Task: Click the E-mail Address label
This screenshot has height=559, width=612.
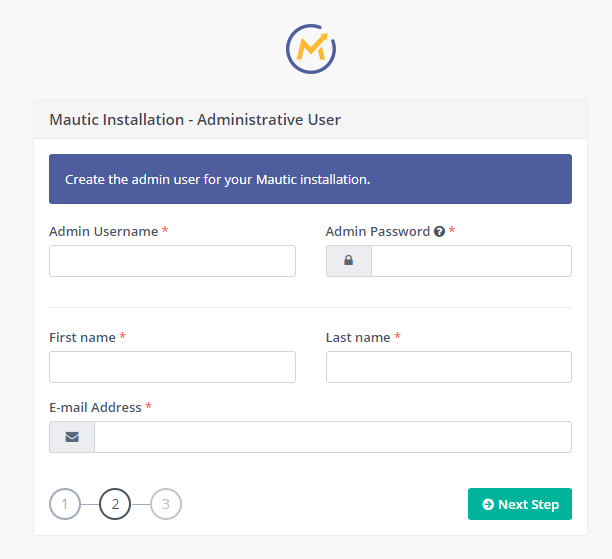Action: click(95, 407)
